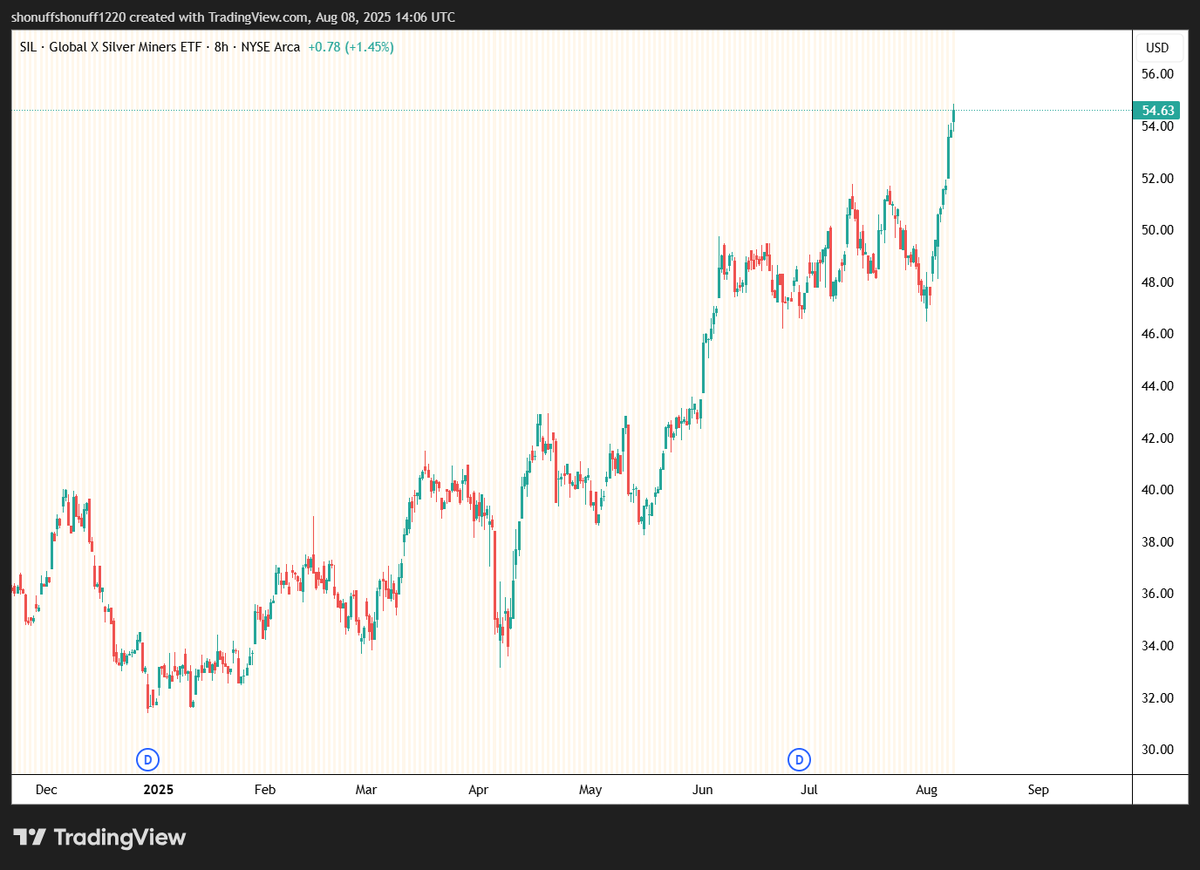Click the 30.00 price axis label
The width and height of the screenshot is (1200, 870).
[x=1158, y=750]
